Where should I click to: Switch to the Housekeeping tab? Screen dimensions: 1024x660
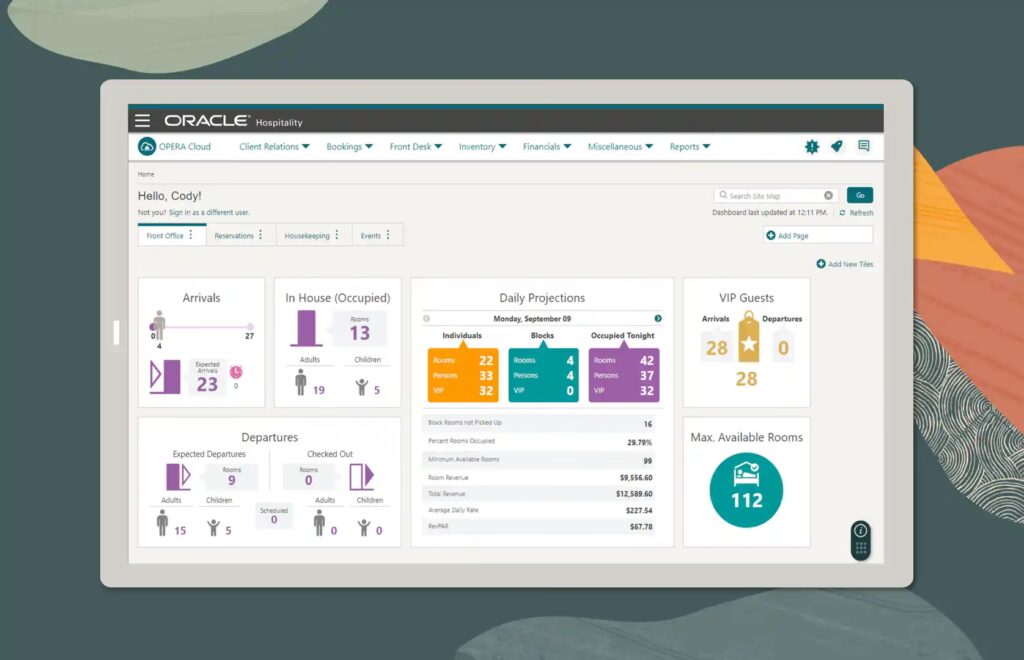pos(307,236)
